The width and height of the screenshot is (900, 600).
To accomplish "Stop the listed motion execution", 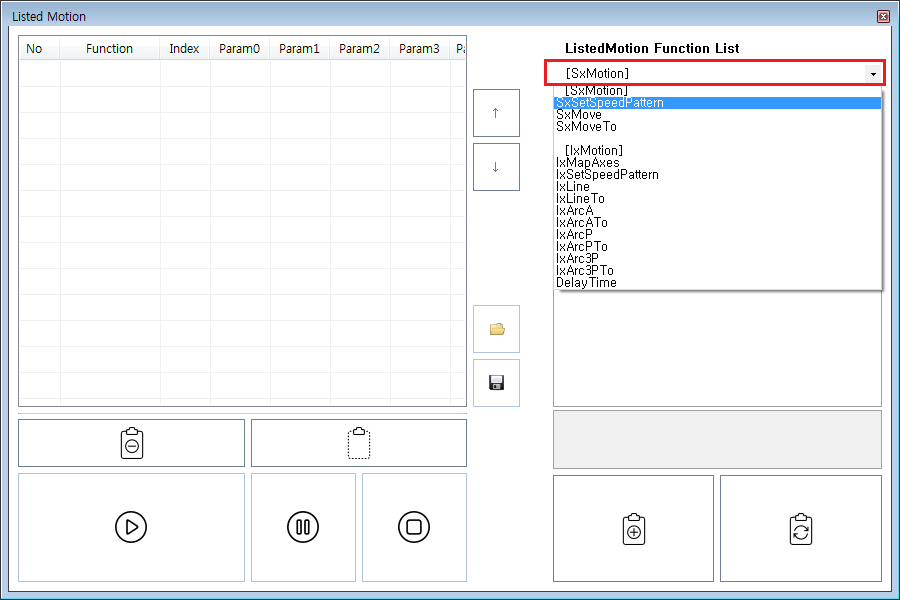I will coord(414,527).
